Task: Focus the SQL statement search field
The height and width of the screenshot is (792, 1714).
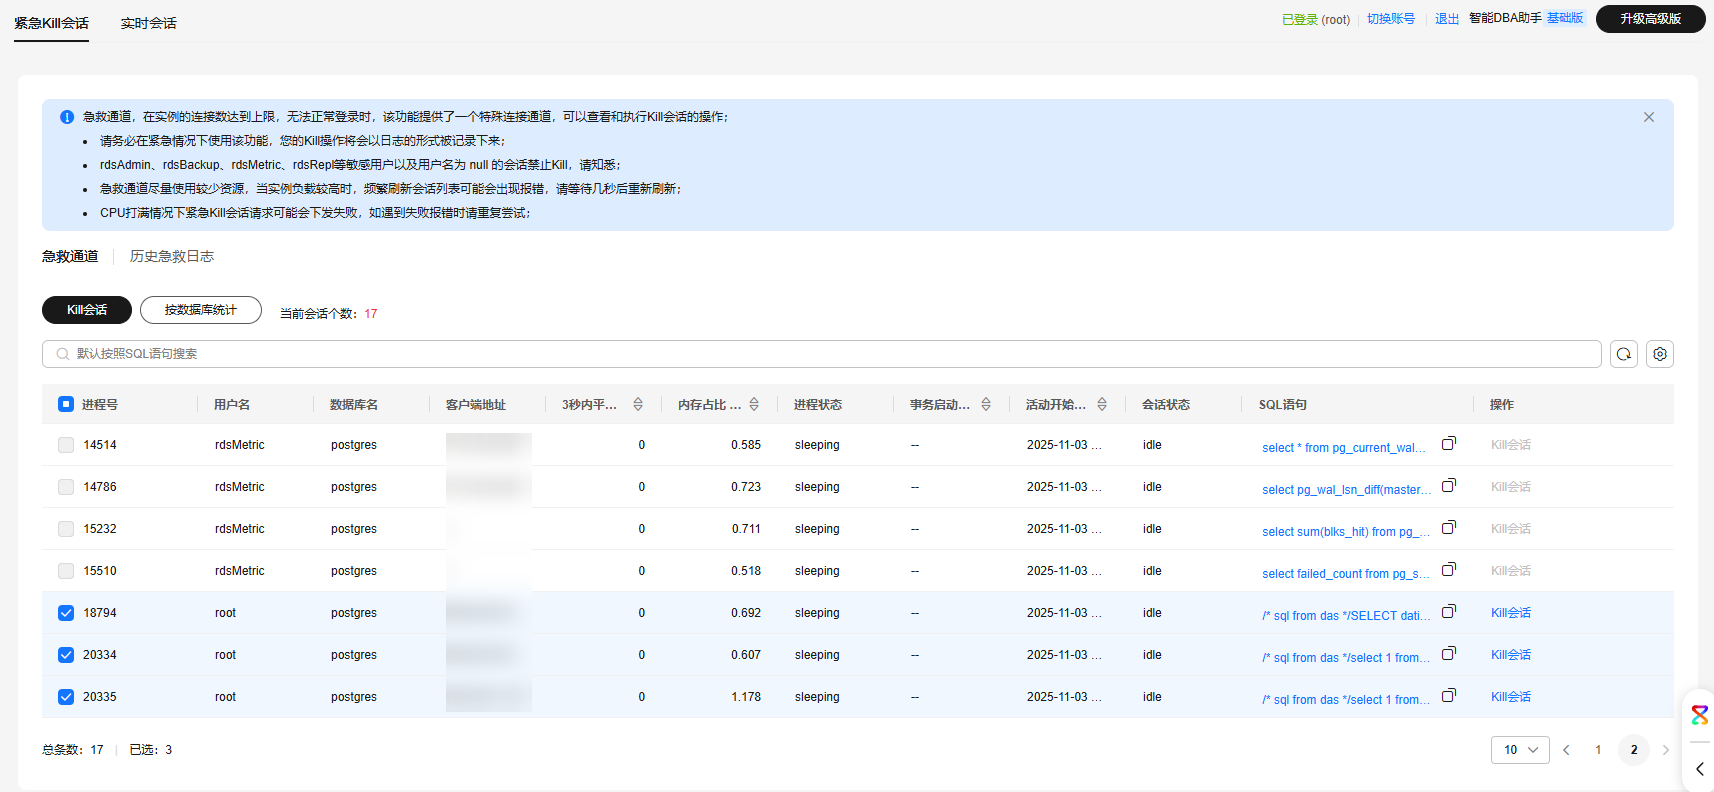Action: coord(820,354)
